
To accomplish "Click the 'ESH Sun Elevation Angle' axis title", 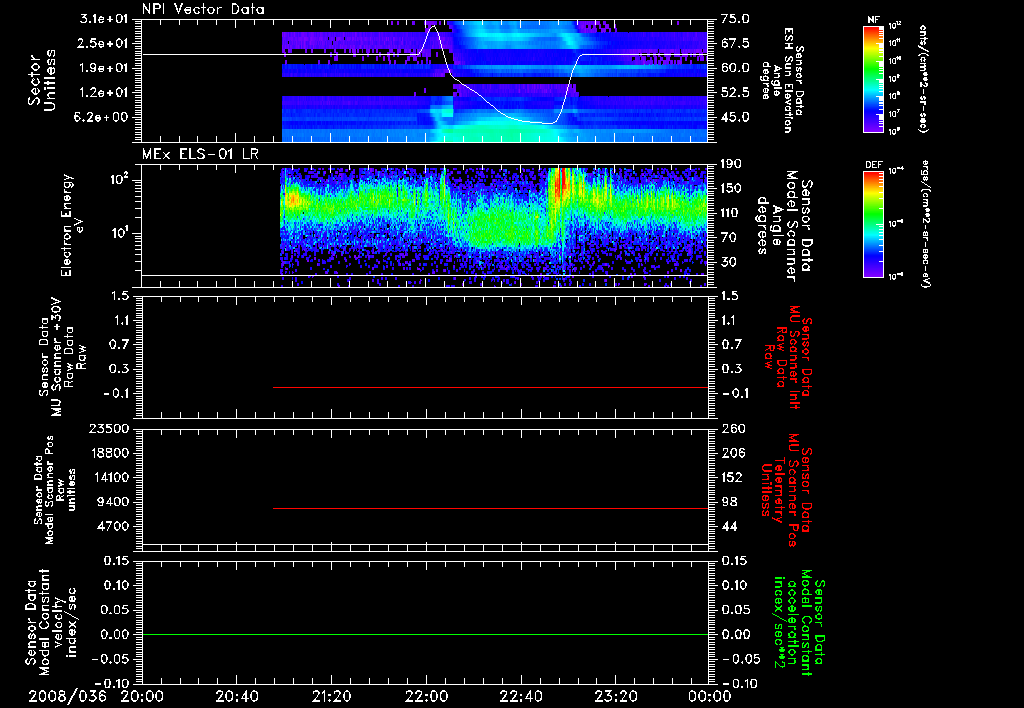I will coord(782,80).
